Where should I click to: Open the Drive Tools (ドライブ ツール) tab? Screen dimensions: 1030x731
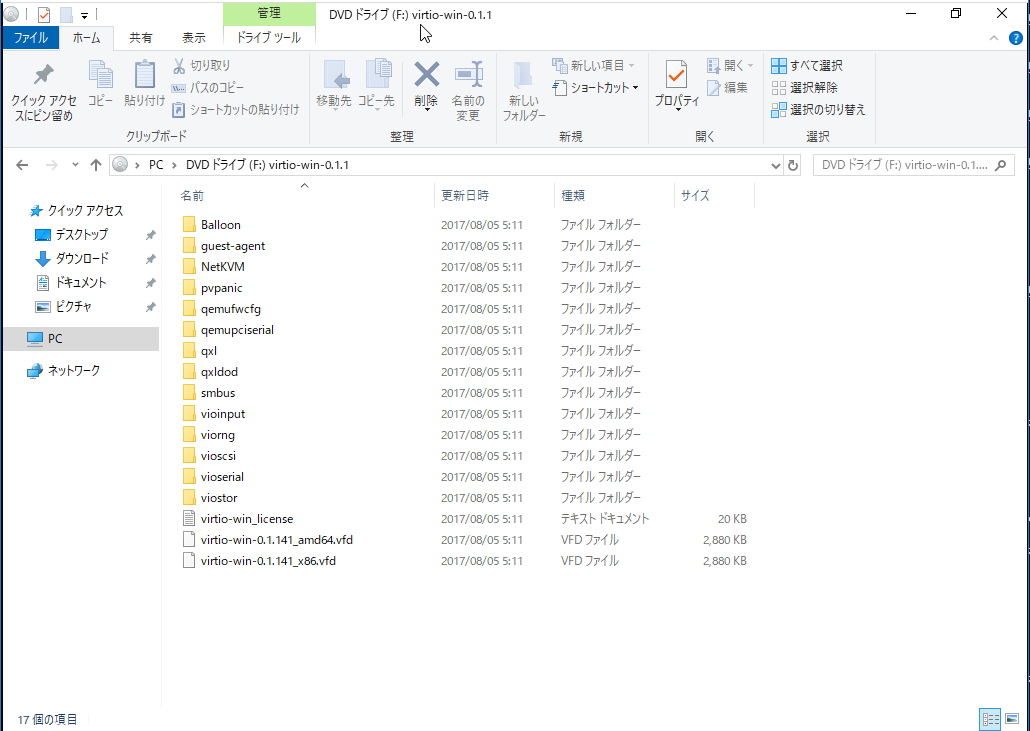(269, 37)
